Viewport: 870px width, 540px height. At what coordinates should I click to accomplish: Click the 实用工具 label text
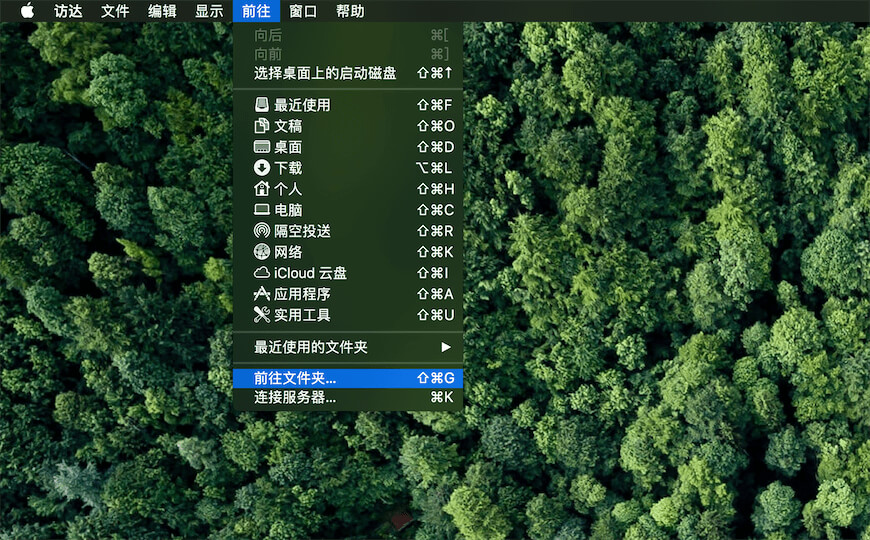point(302,315)
